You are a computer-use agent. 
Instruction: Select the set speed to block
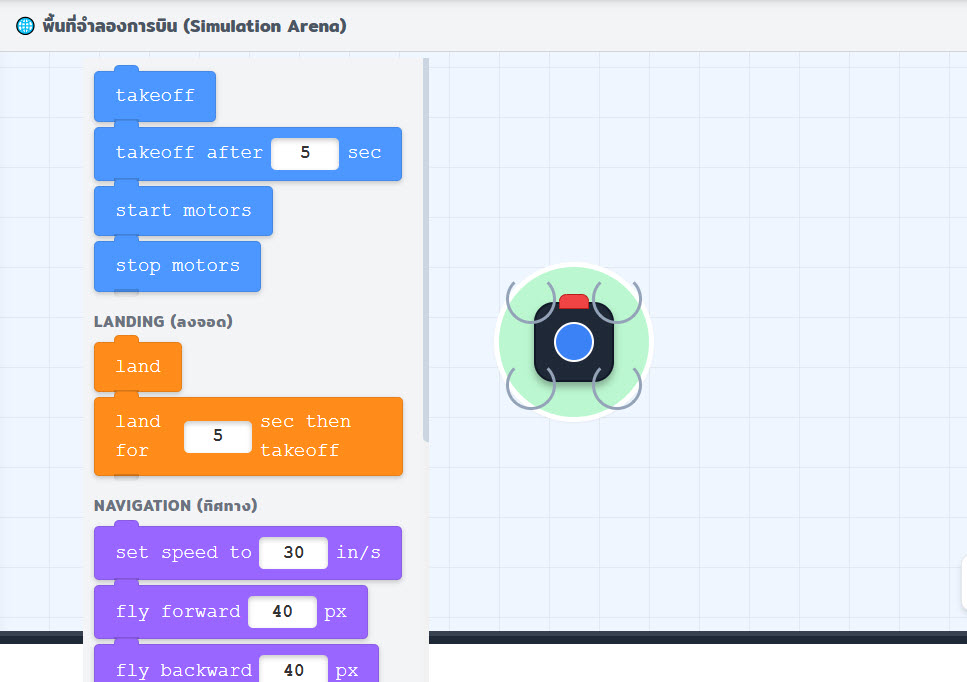pyautogui.click(x=247, y=553)
